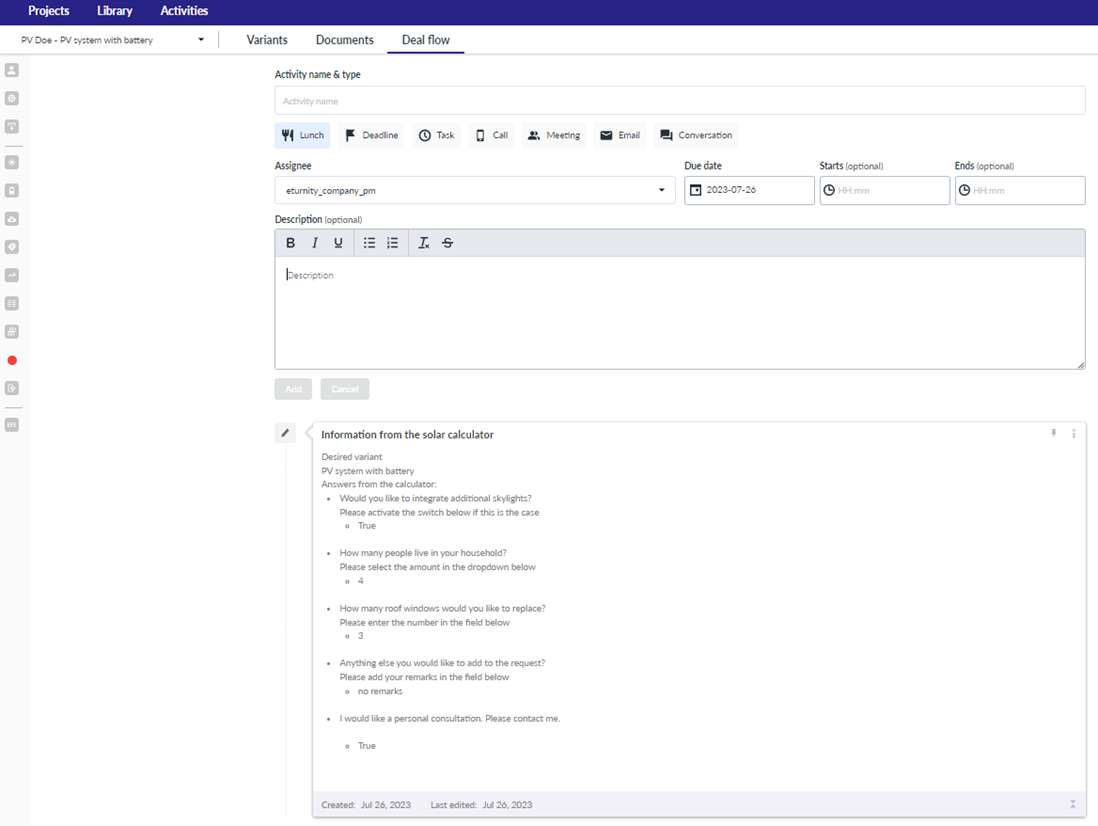The image size is (1098, 826).
Task: Click the clear formatting icon
Action: pyautogui.click(x=424, y=243)
